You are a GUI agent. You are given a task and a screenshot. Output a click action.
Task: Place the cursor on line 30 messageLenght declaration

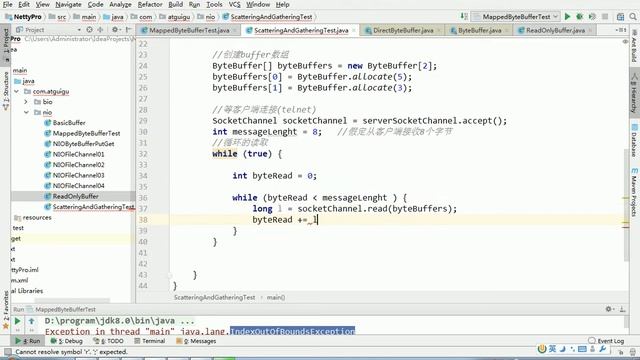coord(264,132)
